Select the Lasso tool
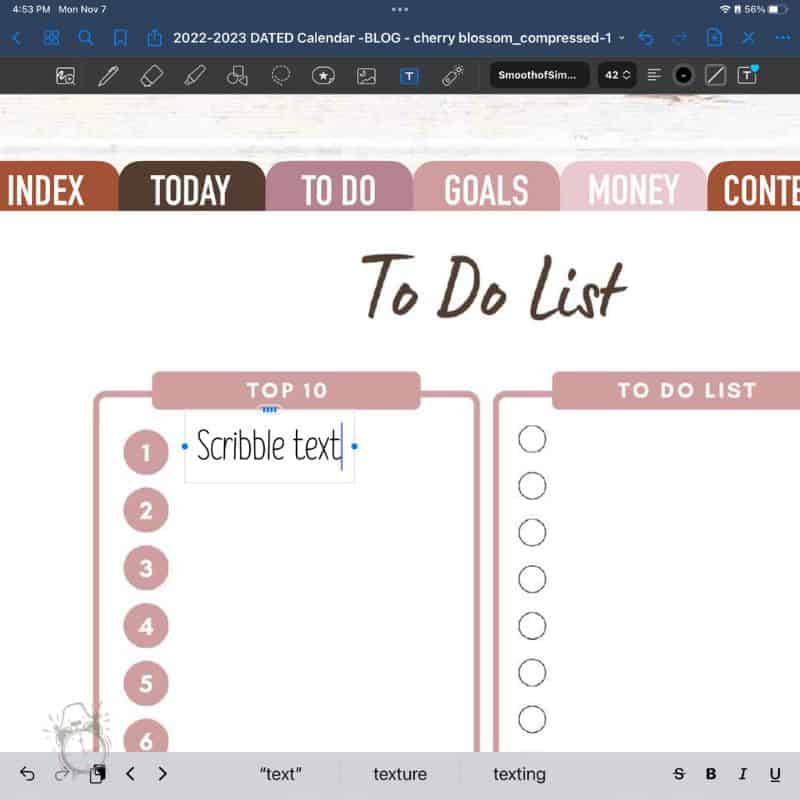The height and width of the screenshot is (800, 800). click(x=281, y=76)
